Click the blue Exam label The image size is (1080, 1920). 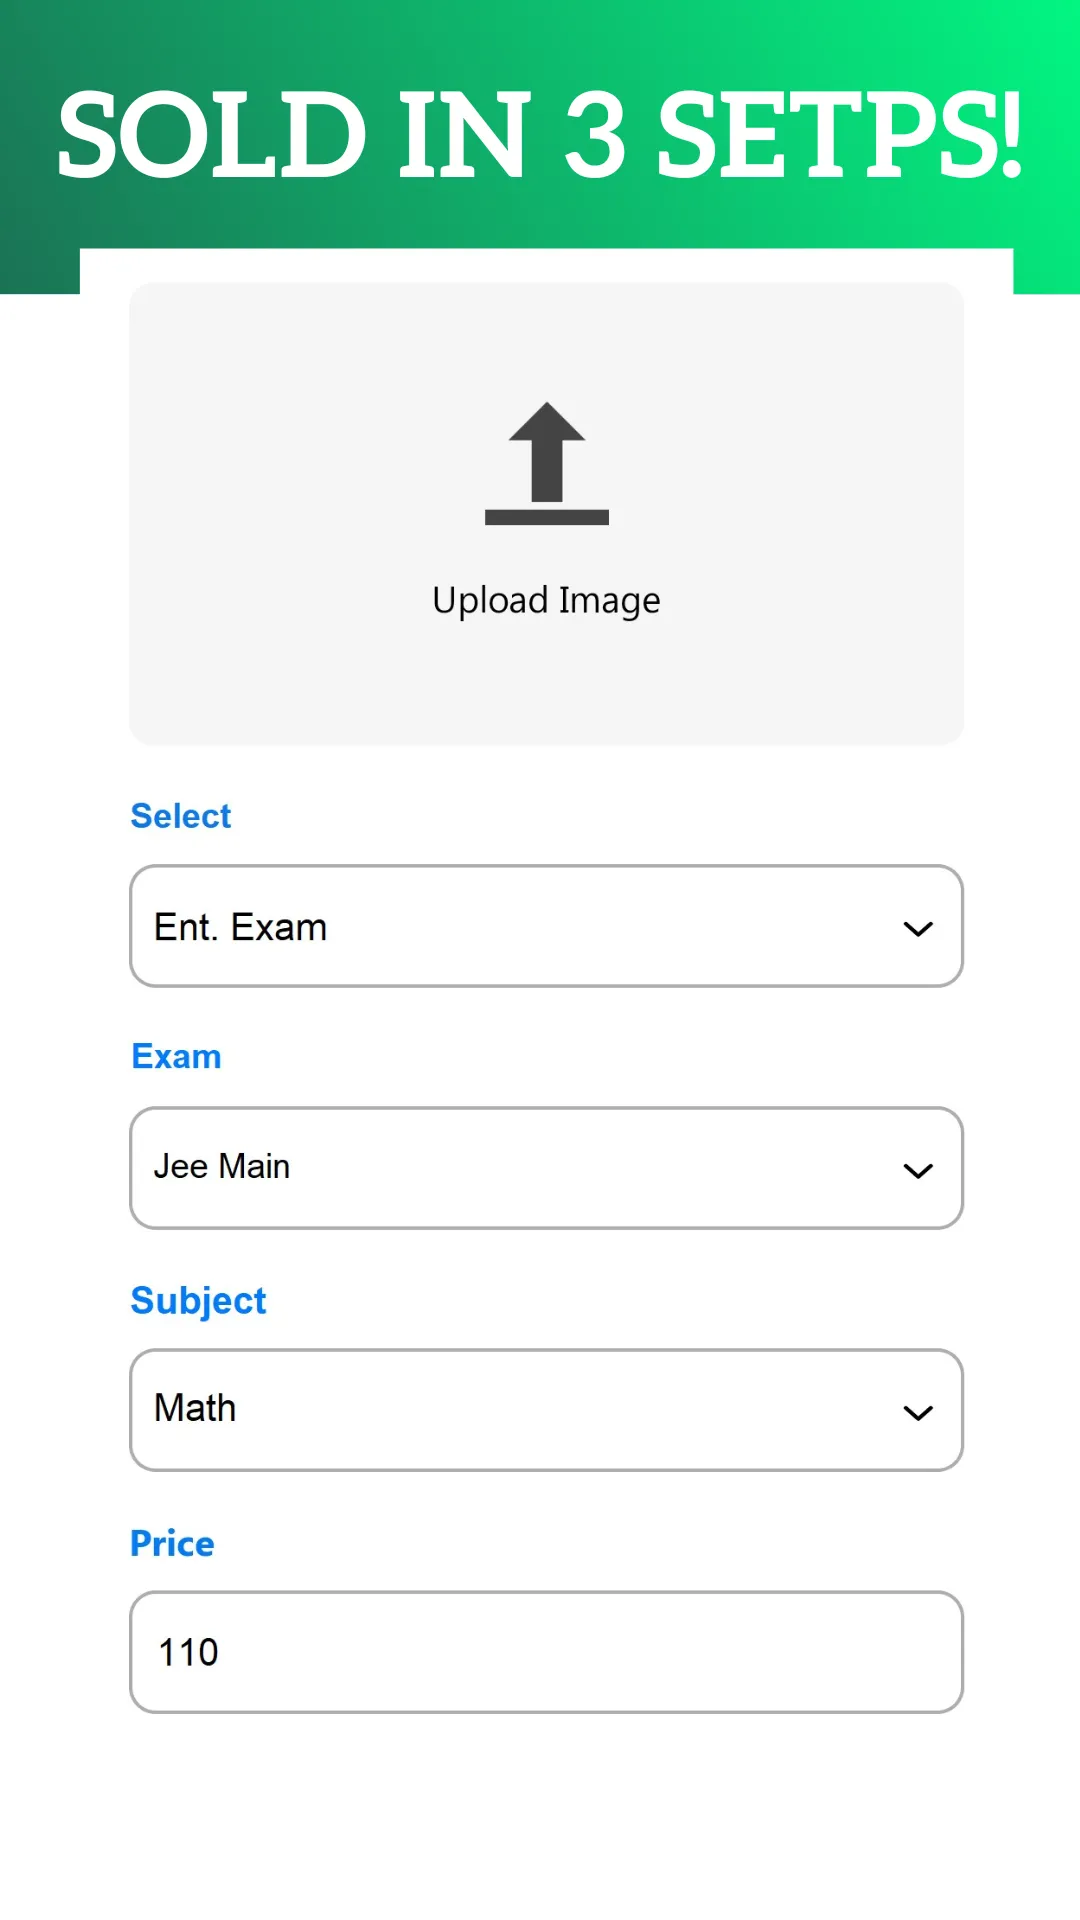click(x=176, y=1057)
